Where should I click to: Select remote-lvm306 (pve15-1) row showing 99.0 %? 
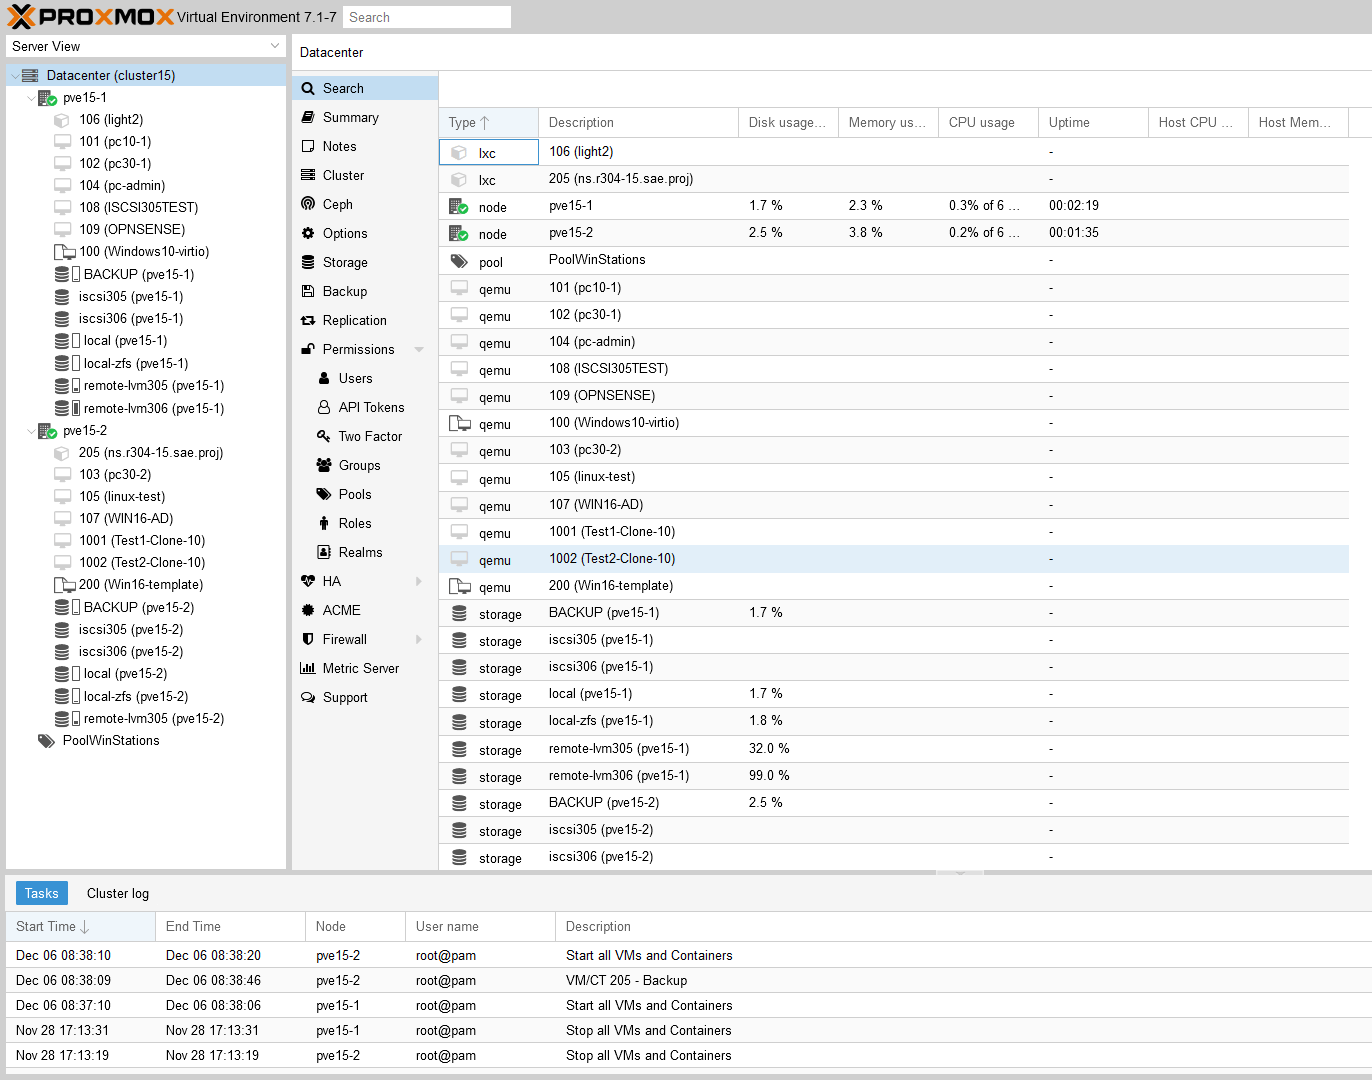(893, 776)
